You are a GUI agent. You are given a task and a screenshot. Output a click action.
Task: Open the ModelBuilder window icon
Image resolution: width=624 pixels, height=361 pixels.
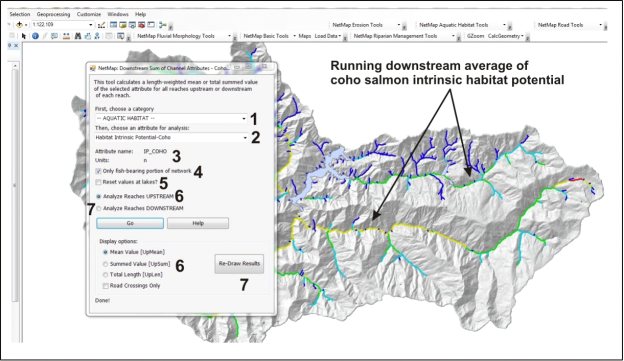[x=163, y=25]
